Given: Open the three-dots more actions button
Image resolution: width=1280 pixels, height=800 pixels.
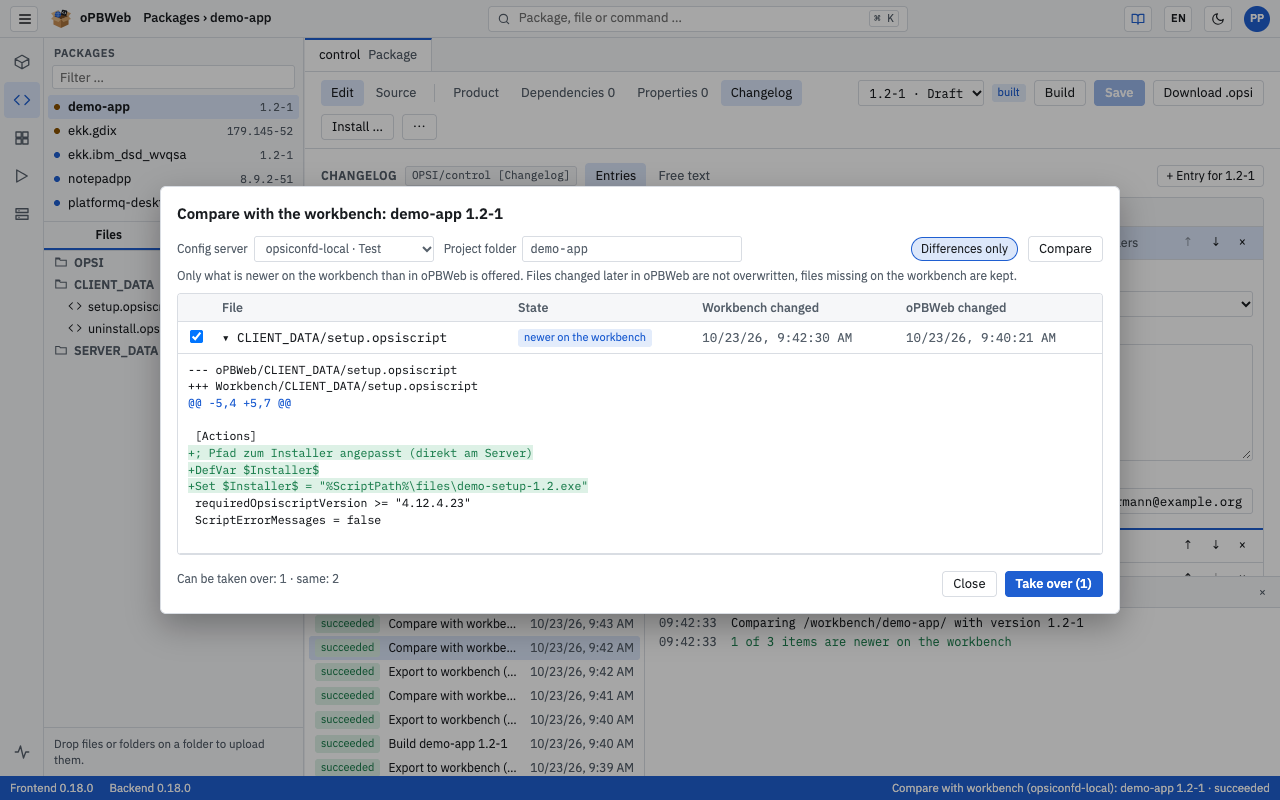Looking at the screenshot, I should click(419, 127).
